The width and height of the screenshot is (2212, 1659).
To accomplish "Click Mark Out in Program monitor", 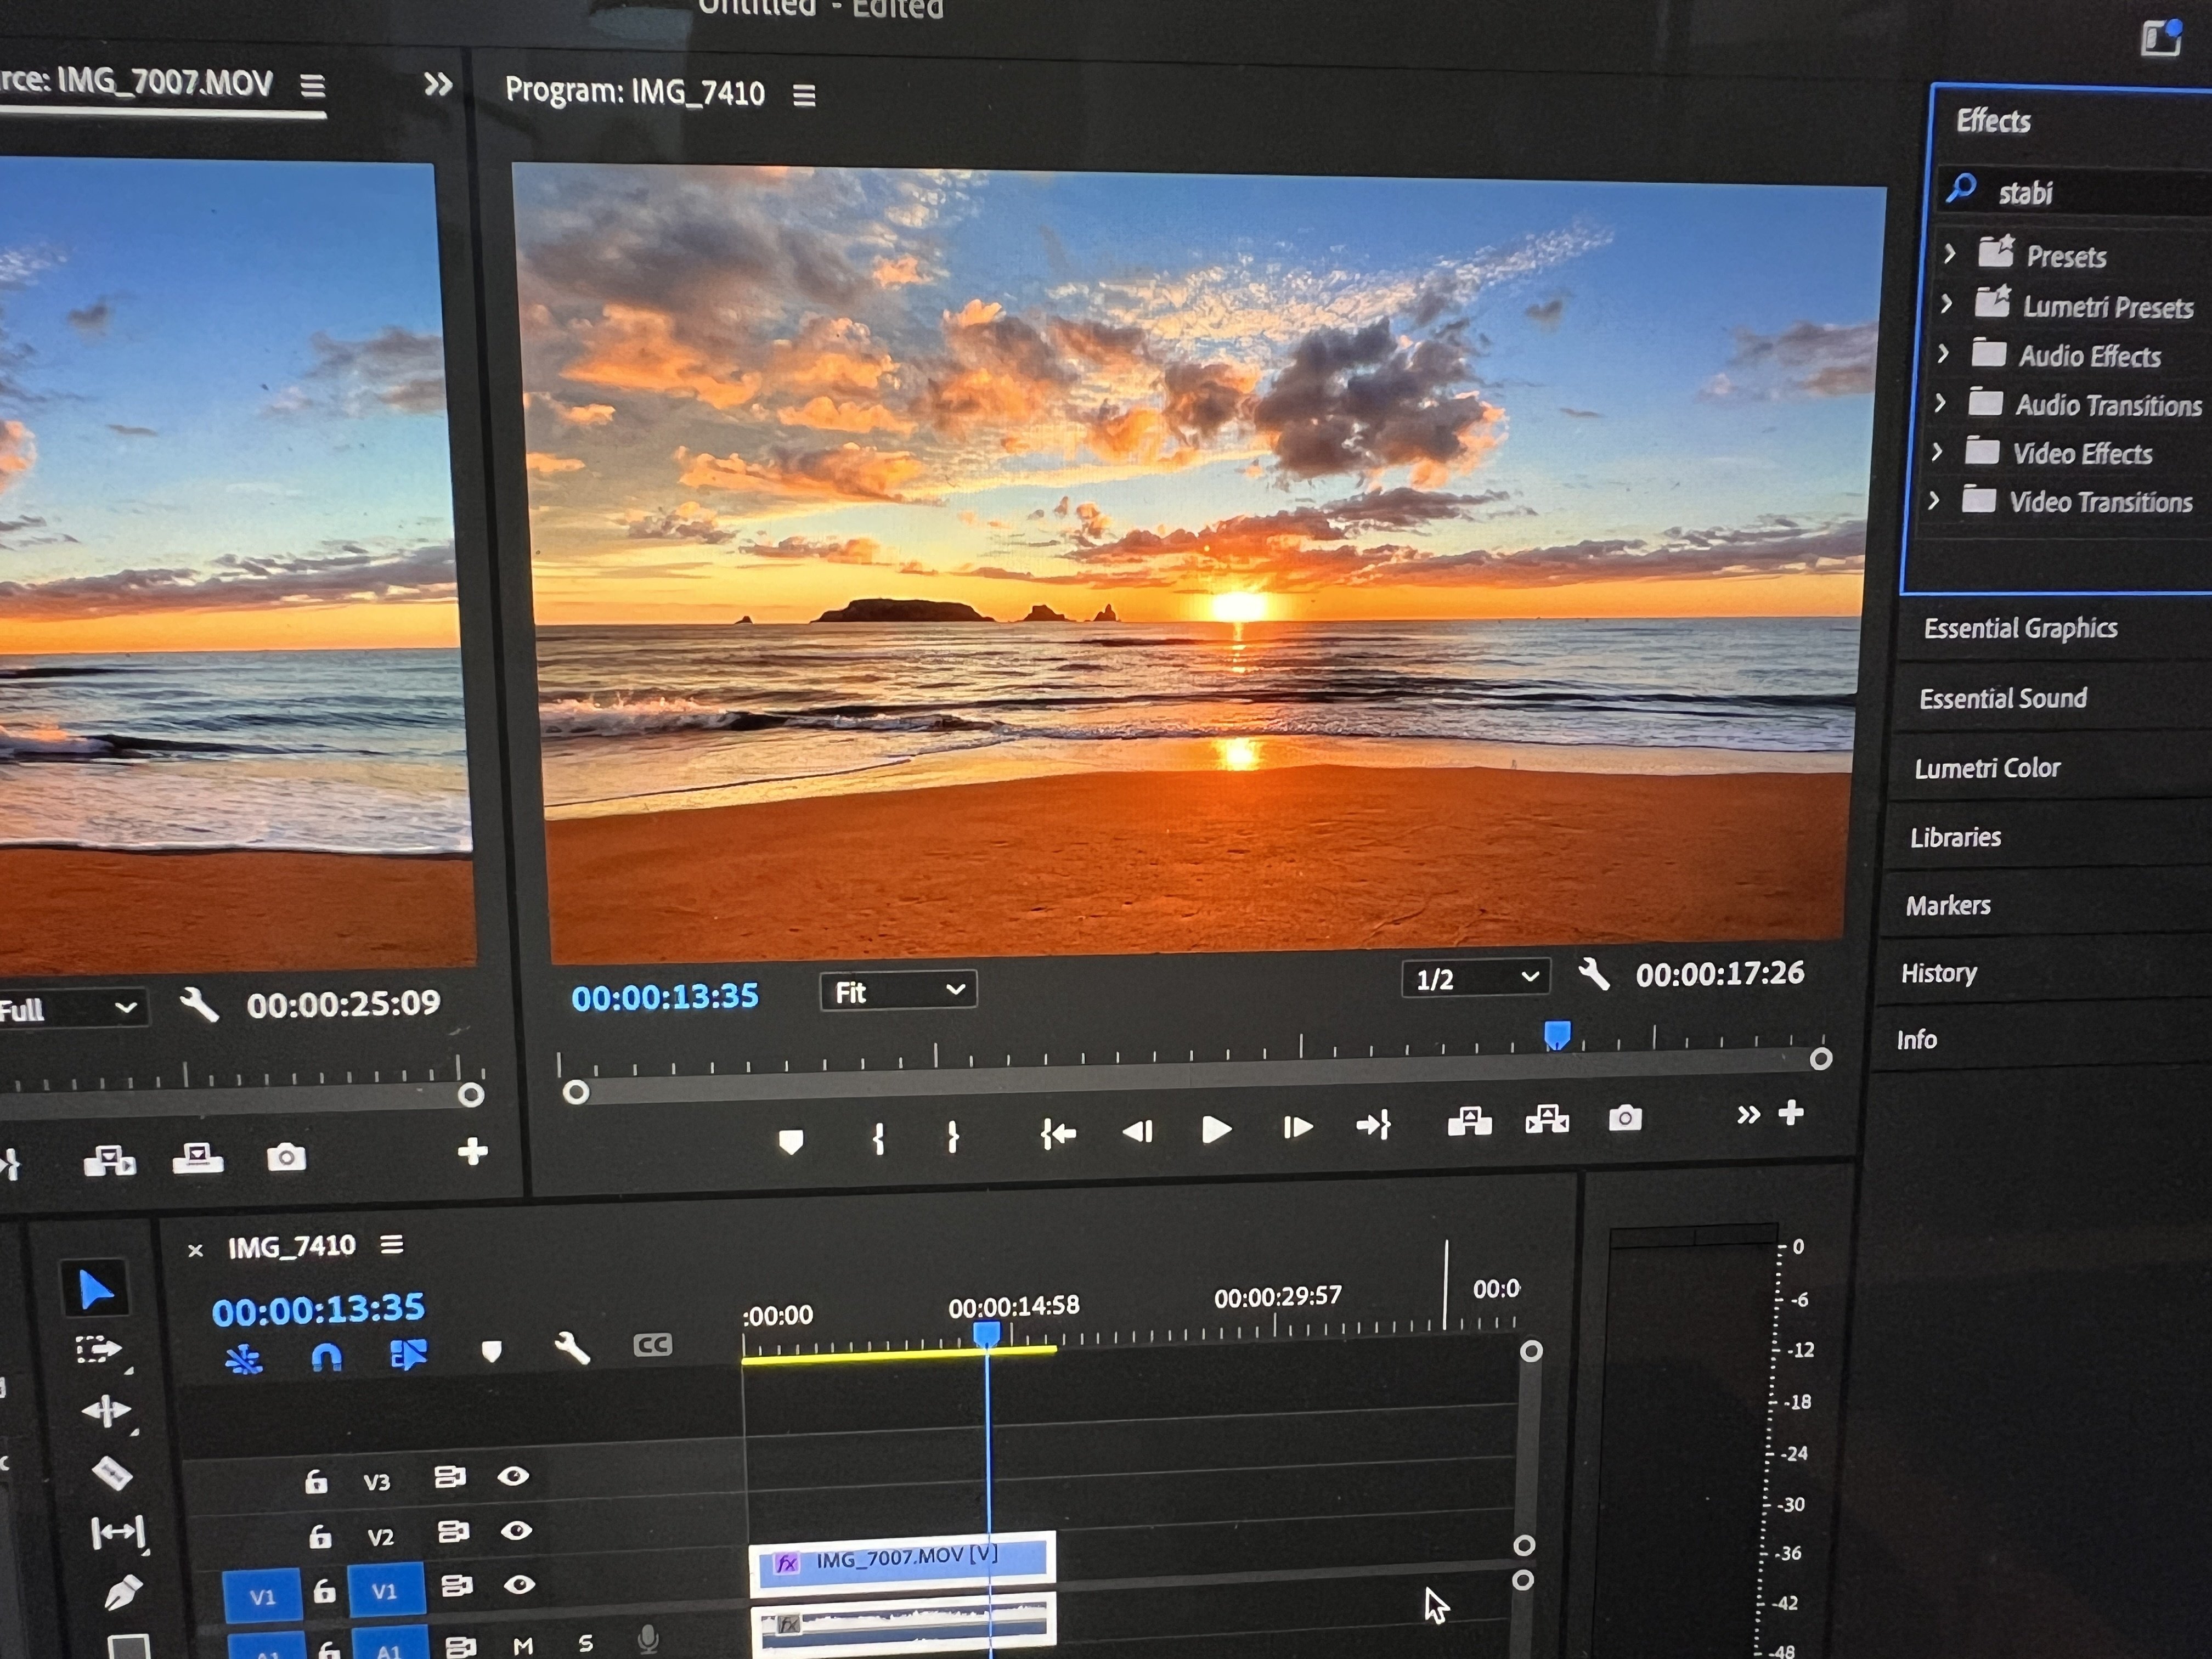I will click(953, 1136).
